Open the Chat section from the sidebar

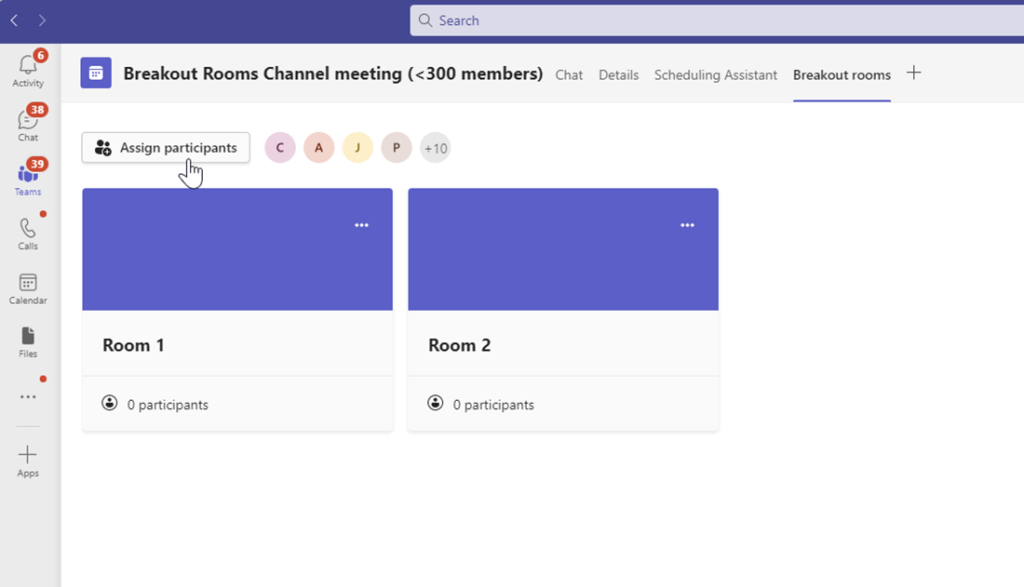point(27,124)
